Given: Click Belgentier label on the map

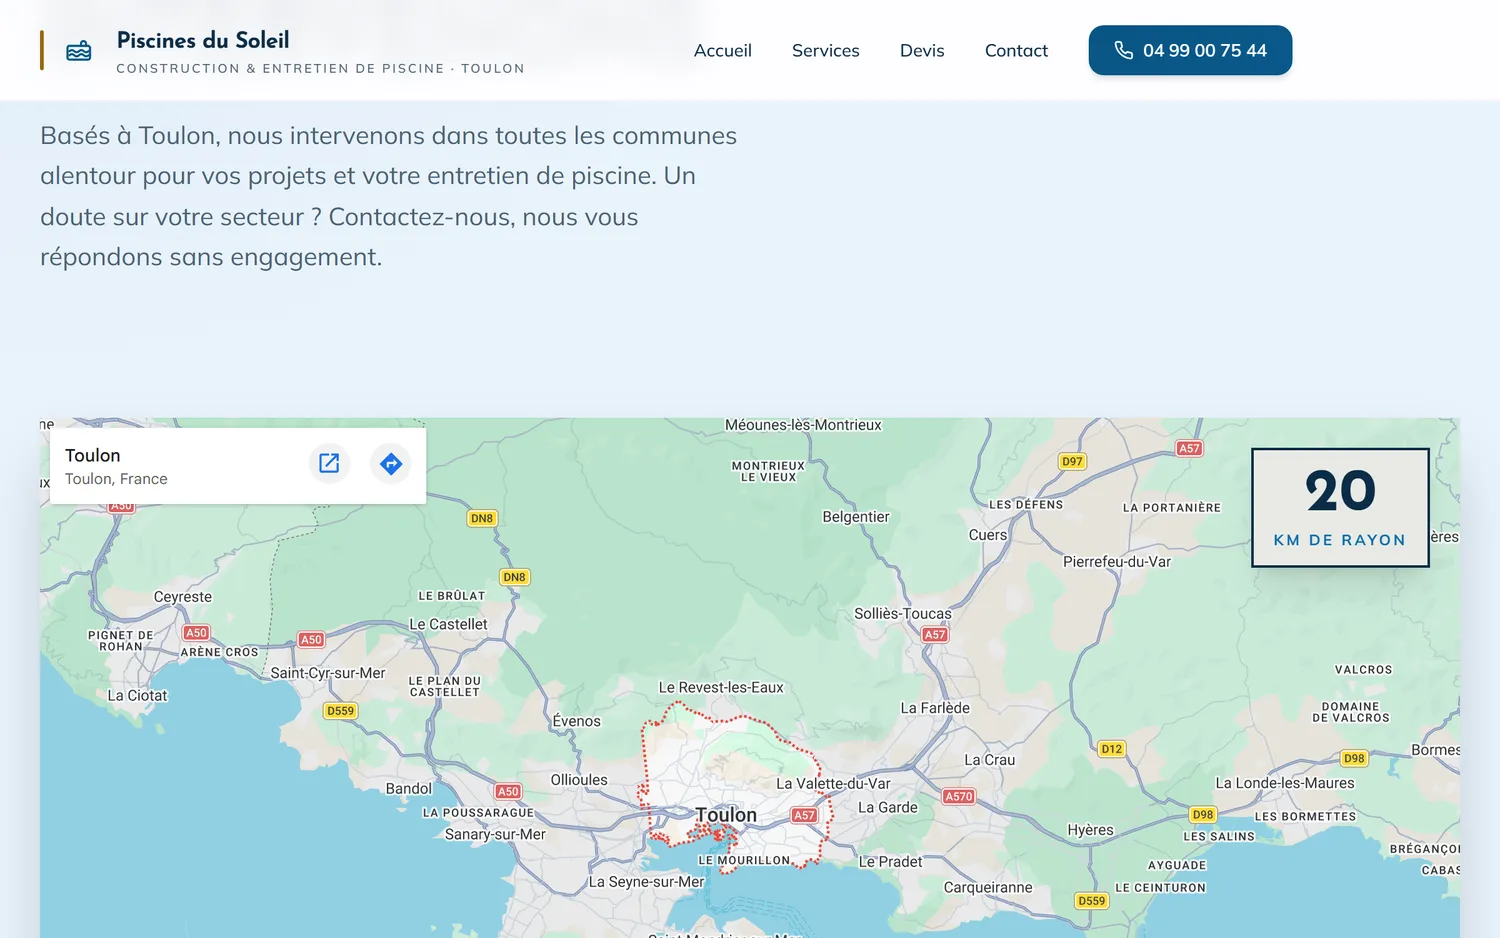Looking at the screenshot, I should [856, 517].
